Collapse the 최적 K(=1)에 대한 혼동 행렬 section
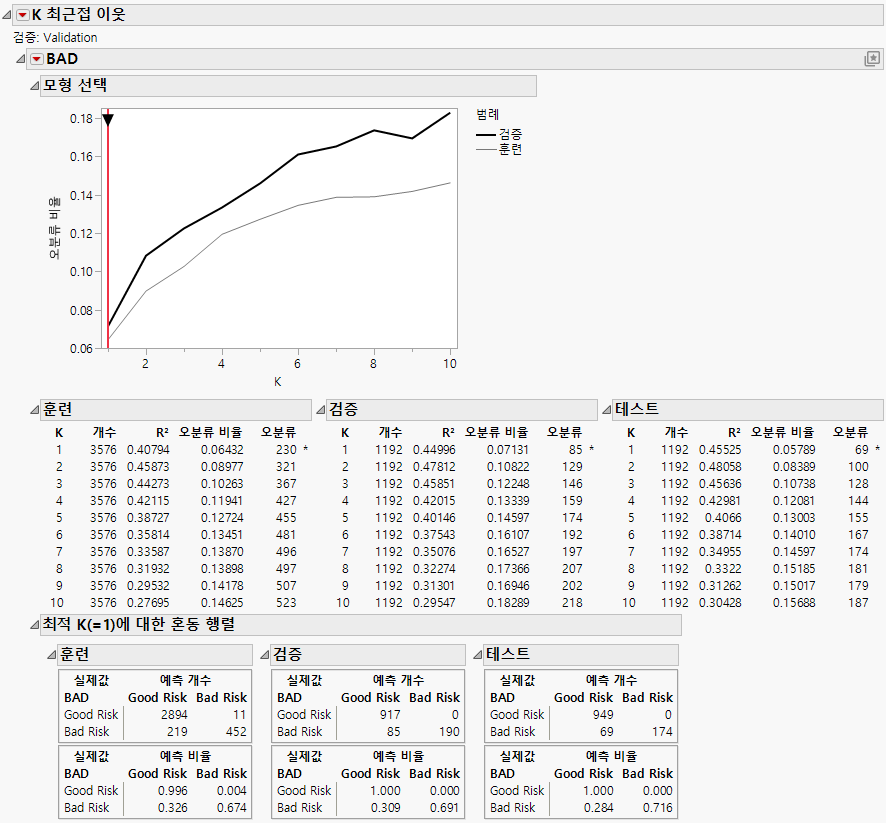Screen dimensions: 886x823 click(33, 625)
